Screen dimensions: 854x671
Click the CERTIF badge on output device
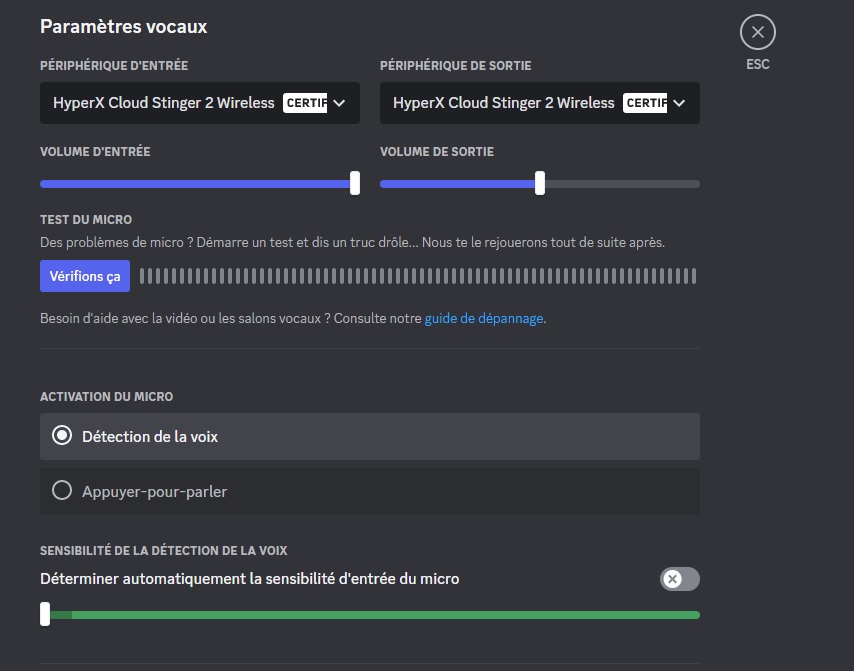[x=646, y=103]
